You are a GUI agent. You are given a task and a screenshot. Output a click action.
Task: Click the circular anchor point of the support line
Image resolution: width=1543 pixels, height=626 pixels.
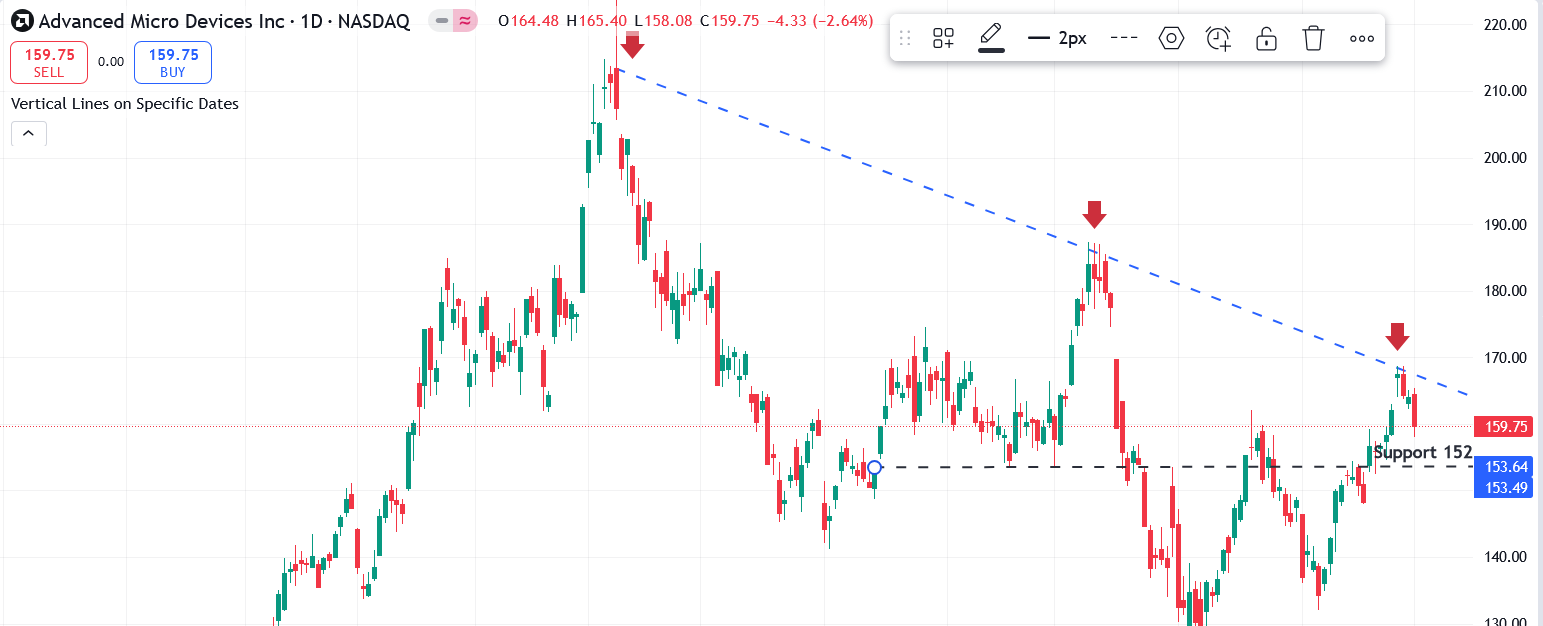click(x=875, y=467)
